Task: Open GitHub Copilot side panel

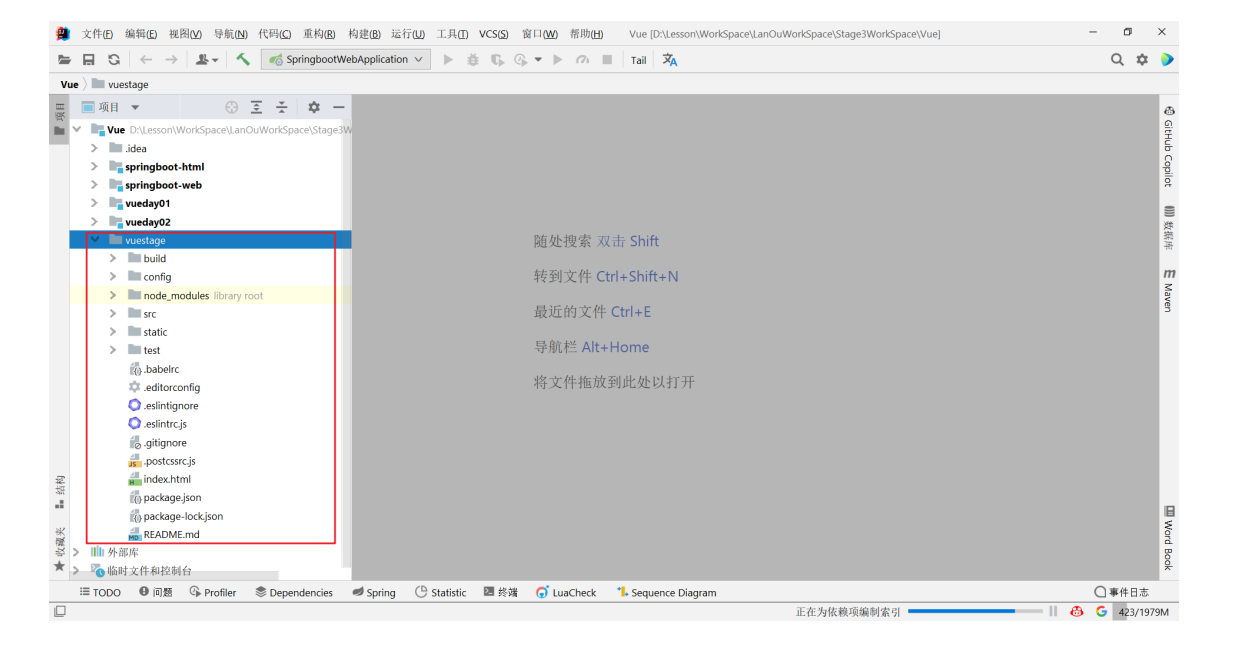Action: tap(1169, 146)
